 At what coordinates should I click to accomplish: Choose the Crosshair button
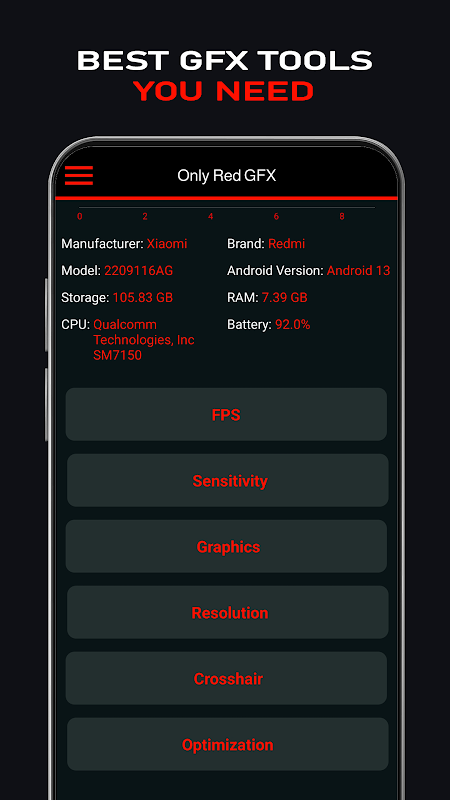[226, 678]
